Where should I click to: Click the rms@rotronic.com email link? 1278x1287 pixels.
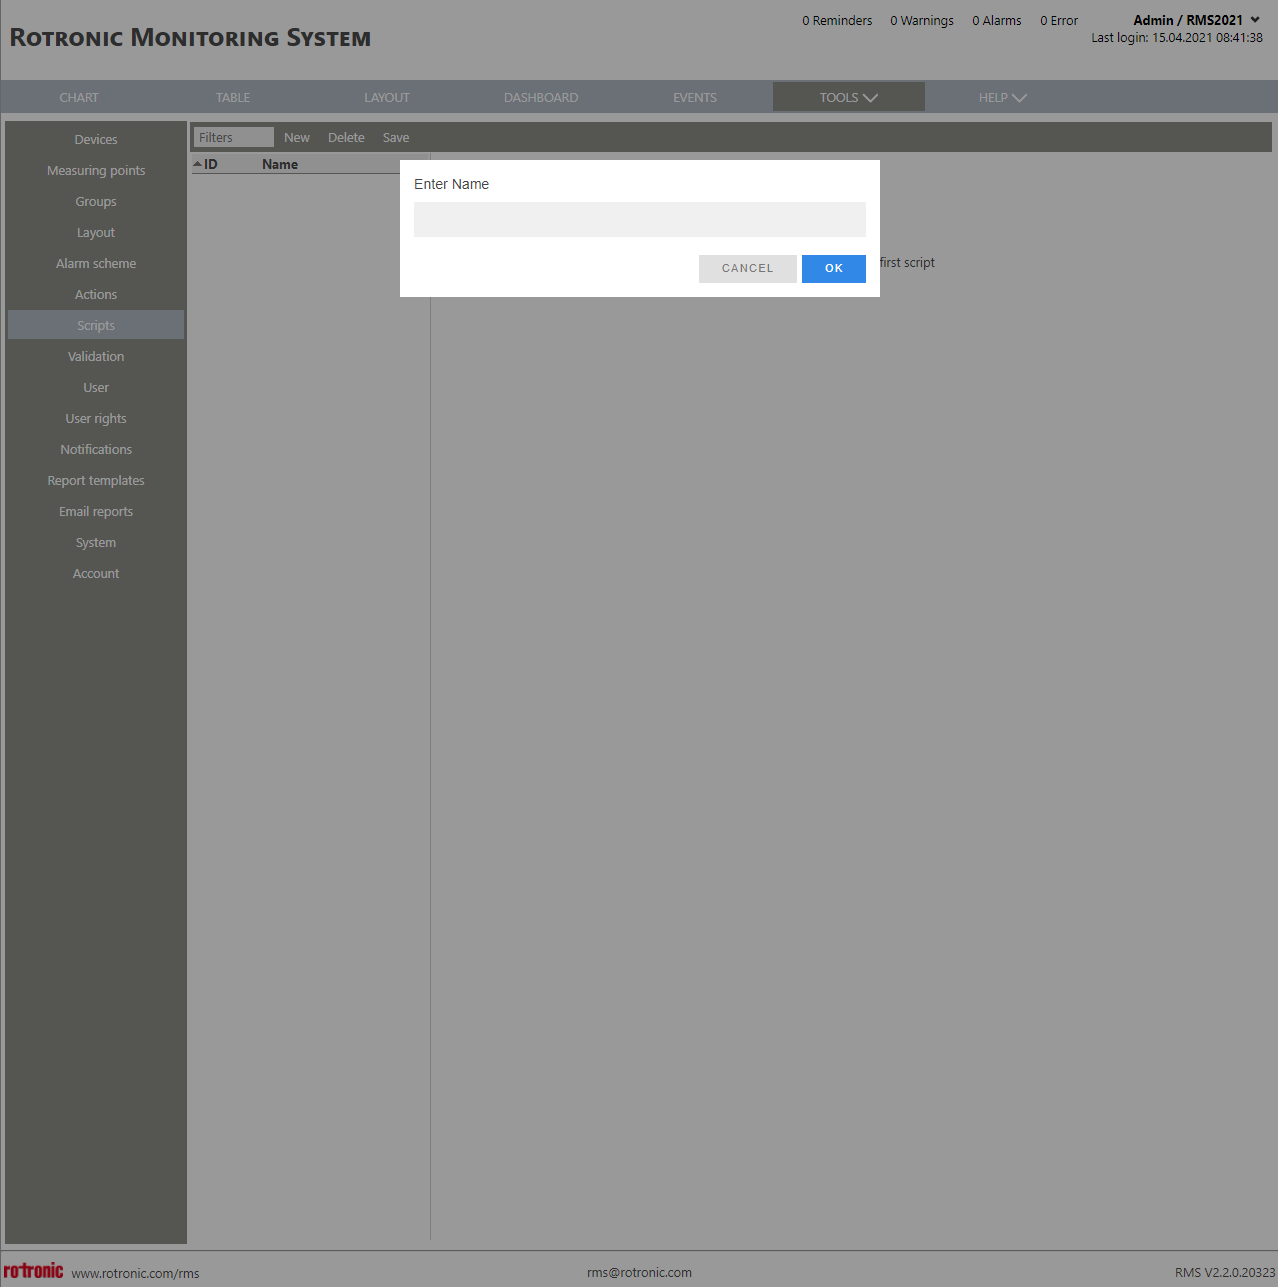tap(639, 1272)
